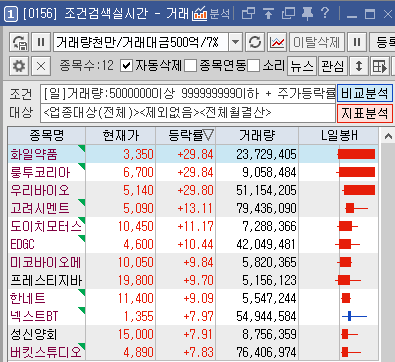Click the up-down arrow expand icon
Image resolution: width=395 pixels, height=362 pixels.
pyautogui.click(x=359, y=66)
